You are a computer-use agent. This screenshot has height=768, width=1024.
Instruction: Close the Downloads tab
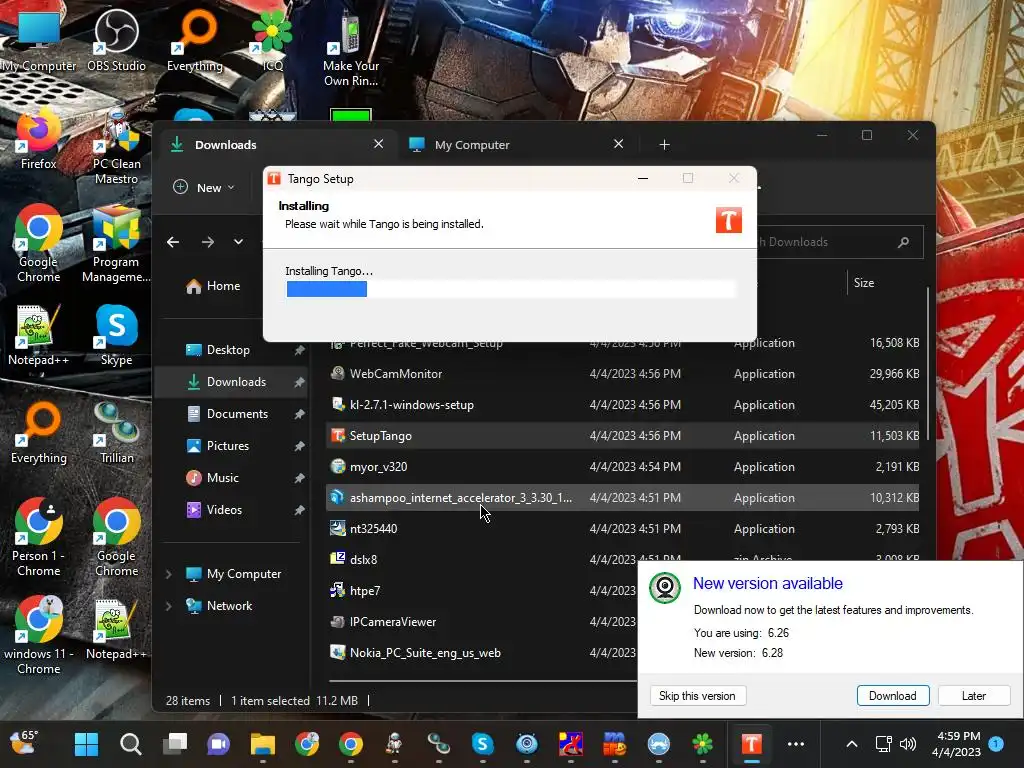(378, 144)
